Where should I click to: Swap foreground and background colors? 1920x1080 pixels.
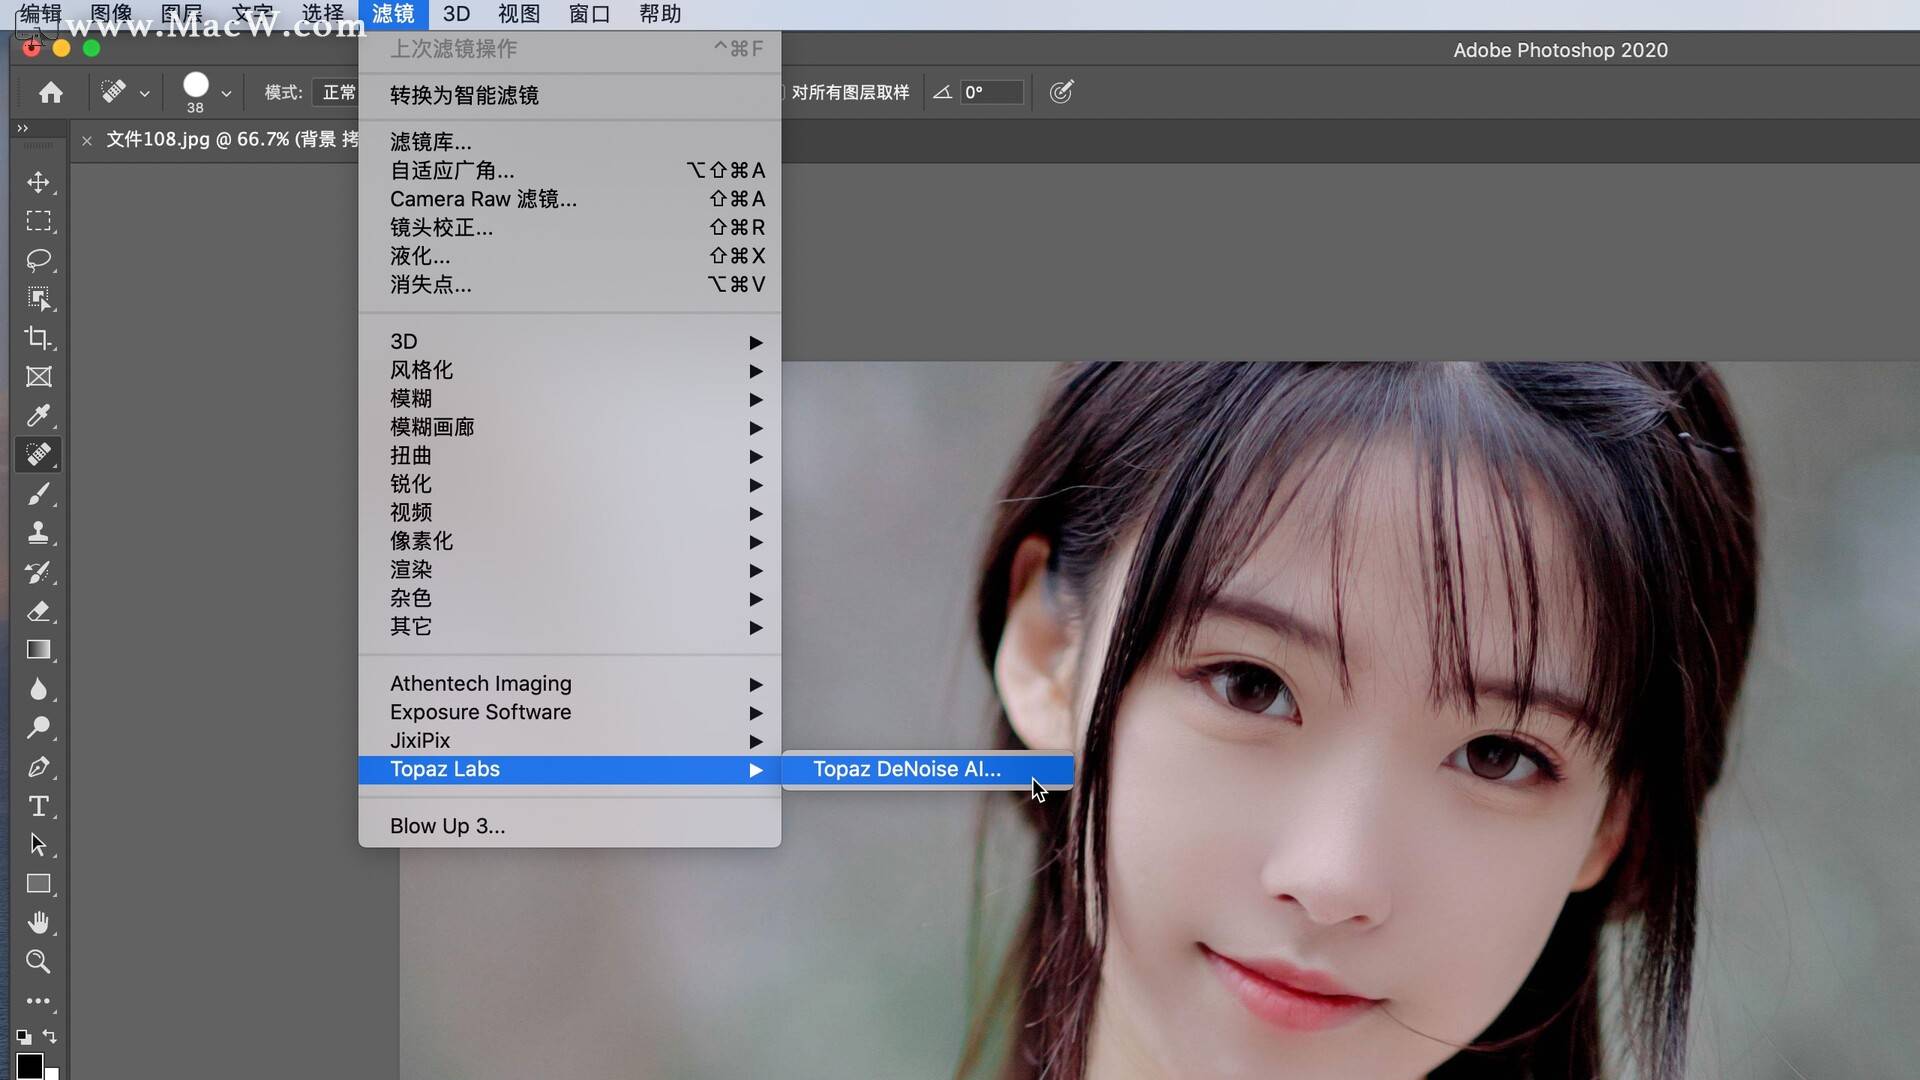[50, 1036]
